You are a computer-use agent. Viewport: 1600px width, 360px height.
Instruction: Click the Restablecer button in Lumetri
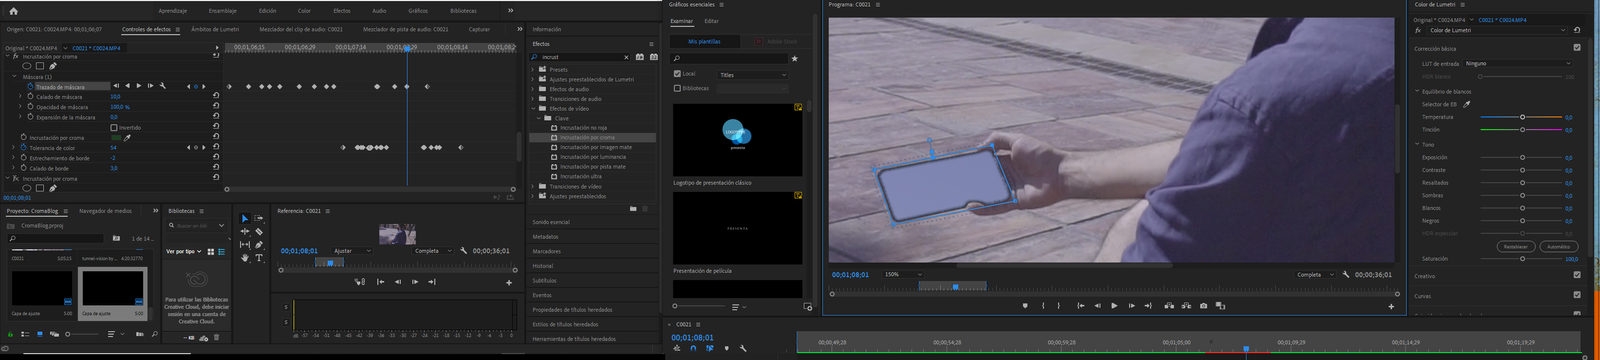1515,246
